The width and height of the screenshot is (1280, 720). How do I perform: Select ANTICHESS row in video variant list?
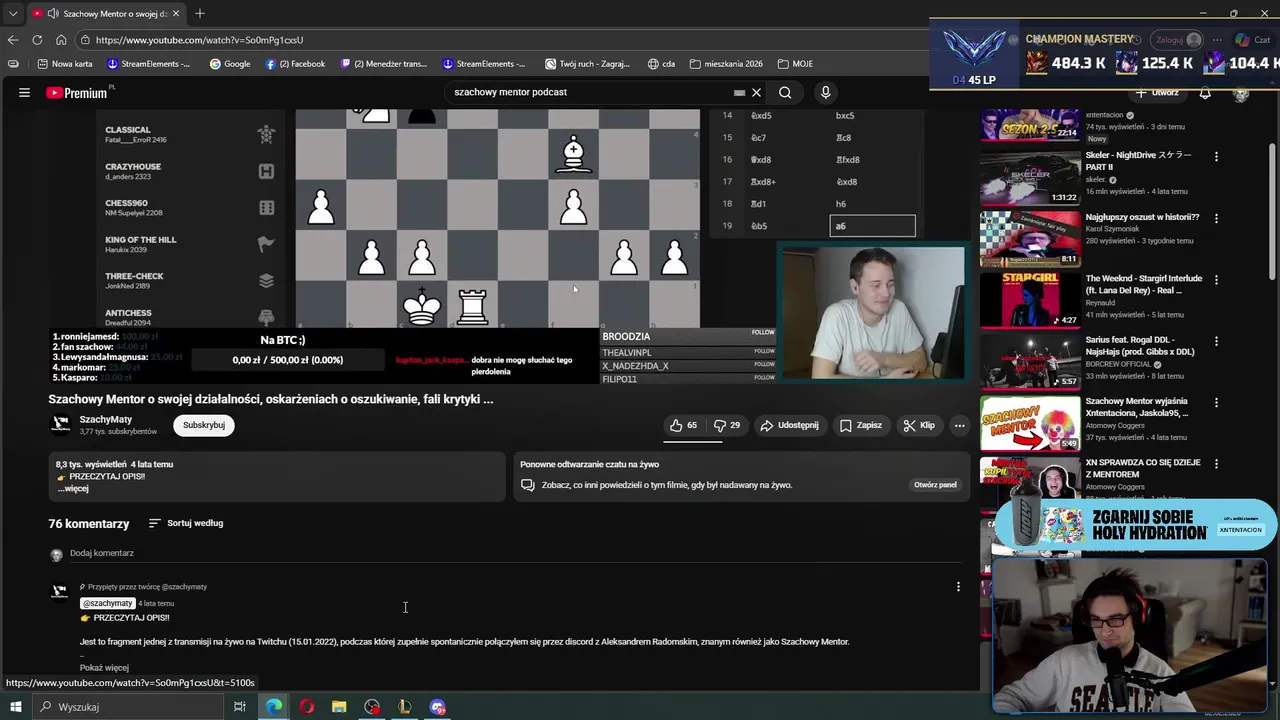(x=190, y=316)
